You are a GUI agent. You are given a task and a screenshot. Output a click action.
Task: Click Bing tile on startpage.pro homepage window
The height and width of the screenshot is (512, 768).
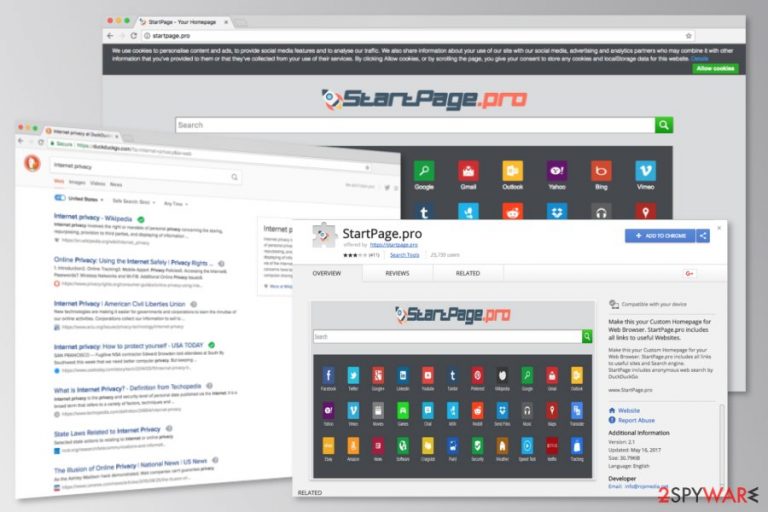[x=601, y=171]
